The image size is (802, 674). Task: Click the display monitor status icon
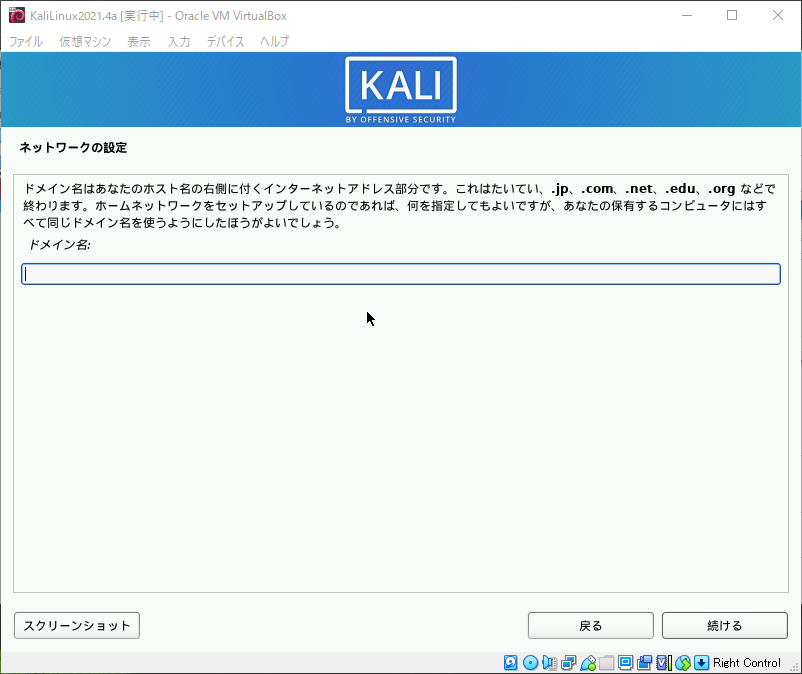tap(626, 663)
